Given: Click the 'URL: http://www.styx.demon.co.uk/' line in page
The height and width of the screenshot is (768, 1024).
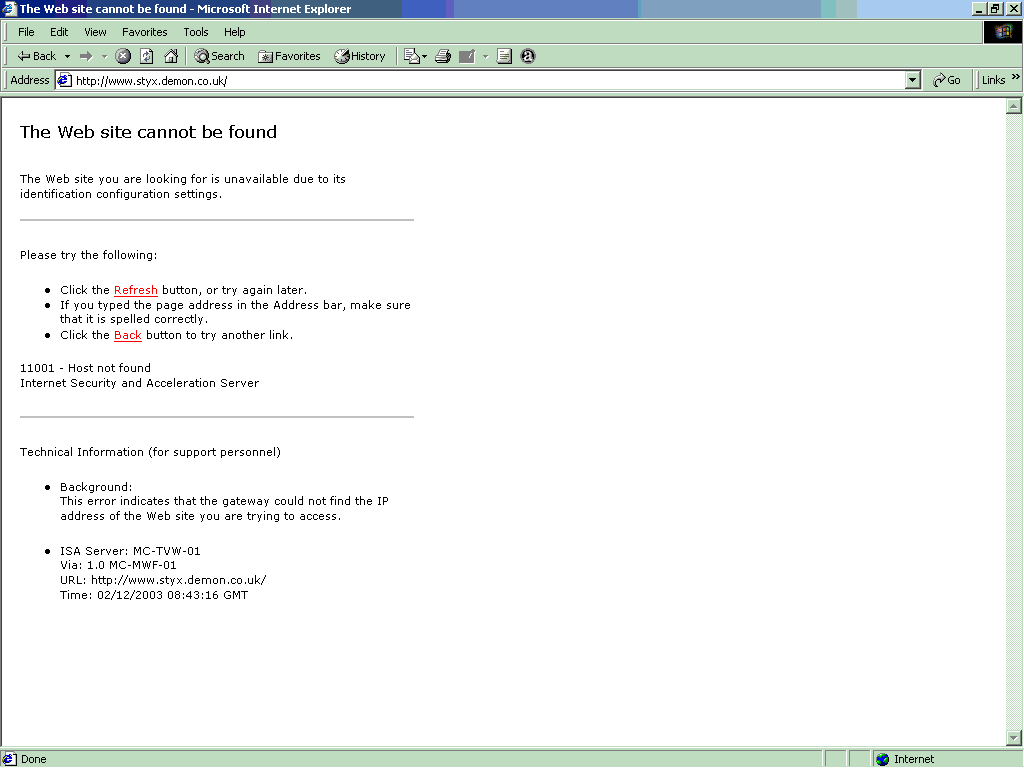Looking at the screenshot, I should (x=163, y=580).
